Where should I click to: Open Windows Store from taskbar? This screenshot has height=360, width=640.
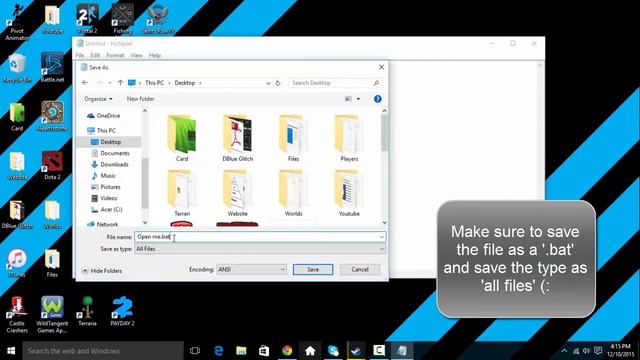click(x=264, y=351)
